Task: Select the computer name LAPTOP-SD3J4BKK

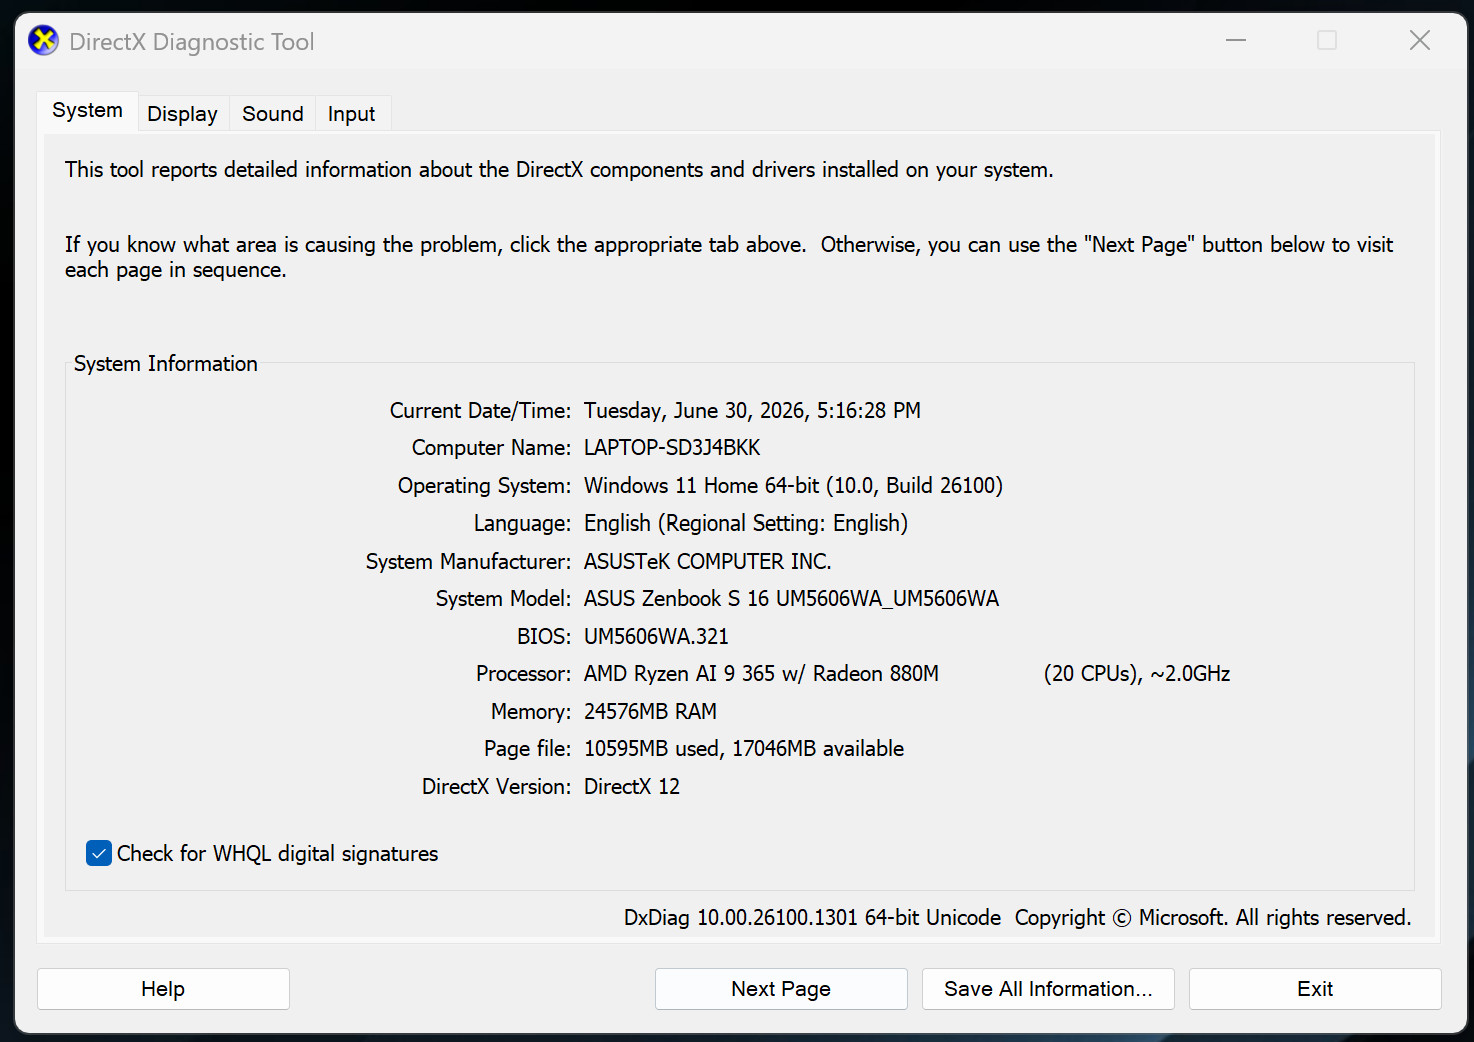Action: click(x=672, y=448)
